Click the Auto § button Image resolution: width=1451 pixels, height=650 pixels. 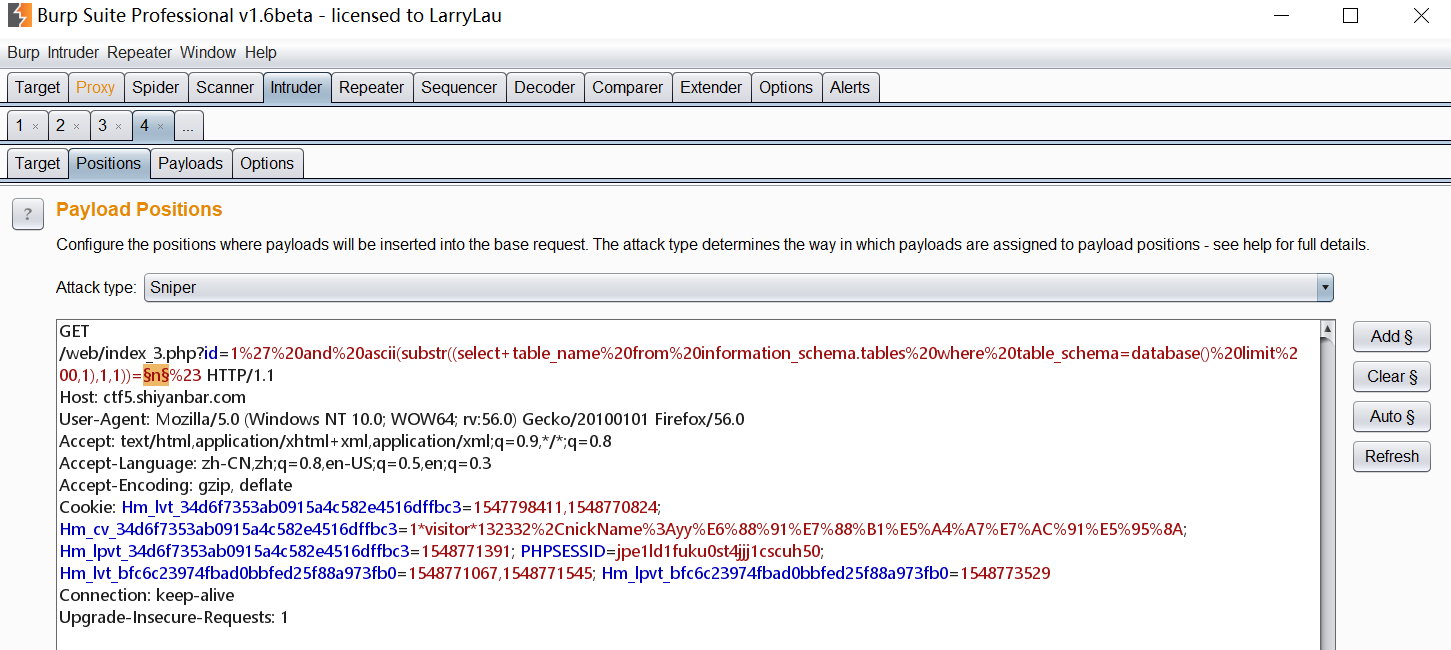click(1392, 417)
